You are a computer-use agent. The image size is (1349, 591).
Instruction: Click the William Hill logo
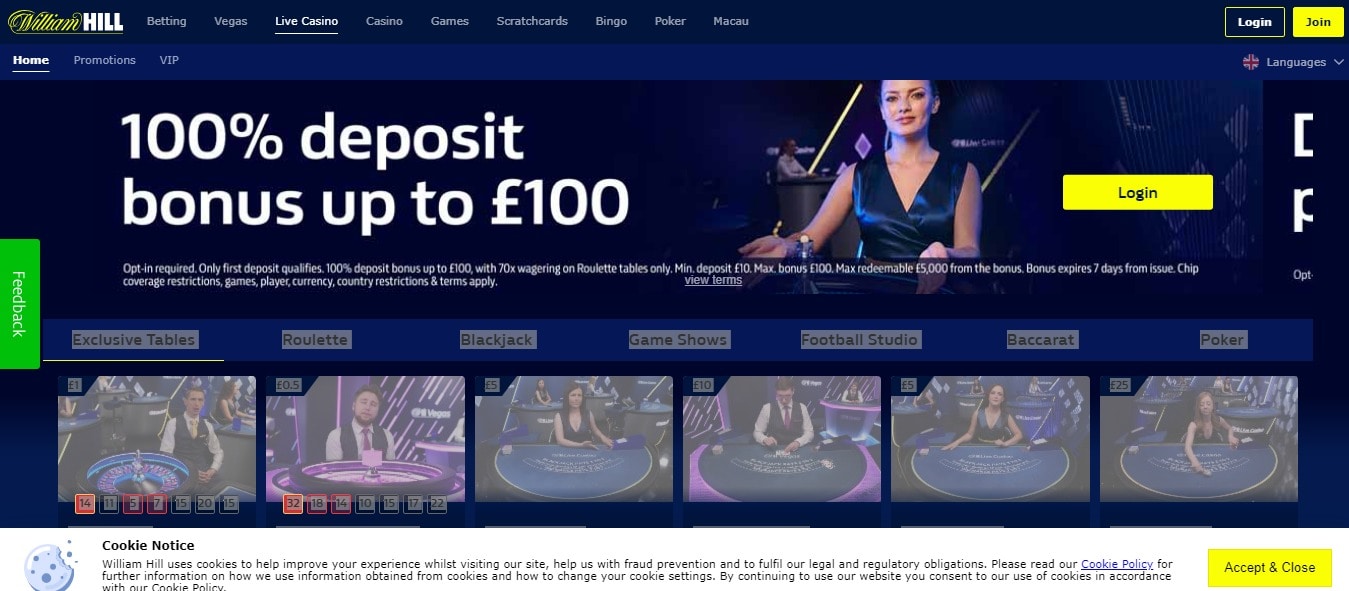coord(66,21)
